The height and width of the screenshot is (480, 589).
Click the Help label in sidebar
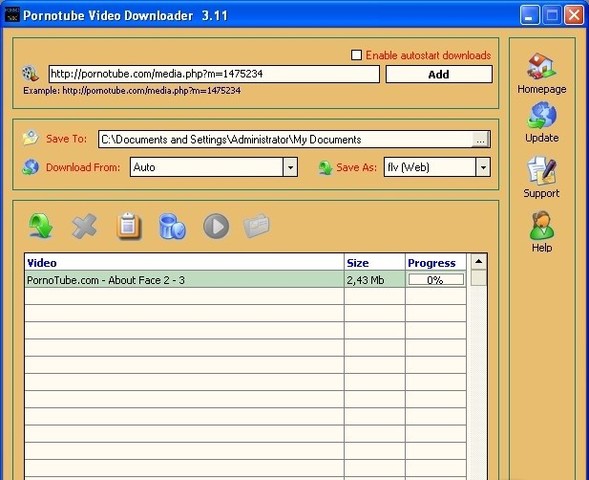click(542, 248)
